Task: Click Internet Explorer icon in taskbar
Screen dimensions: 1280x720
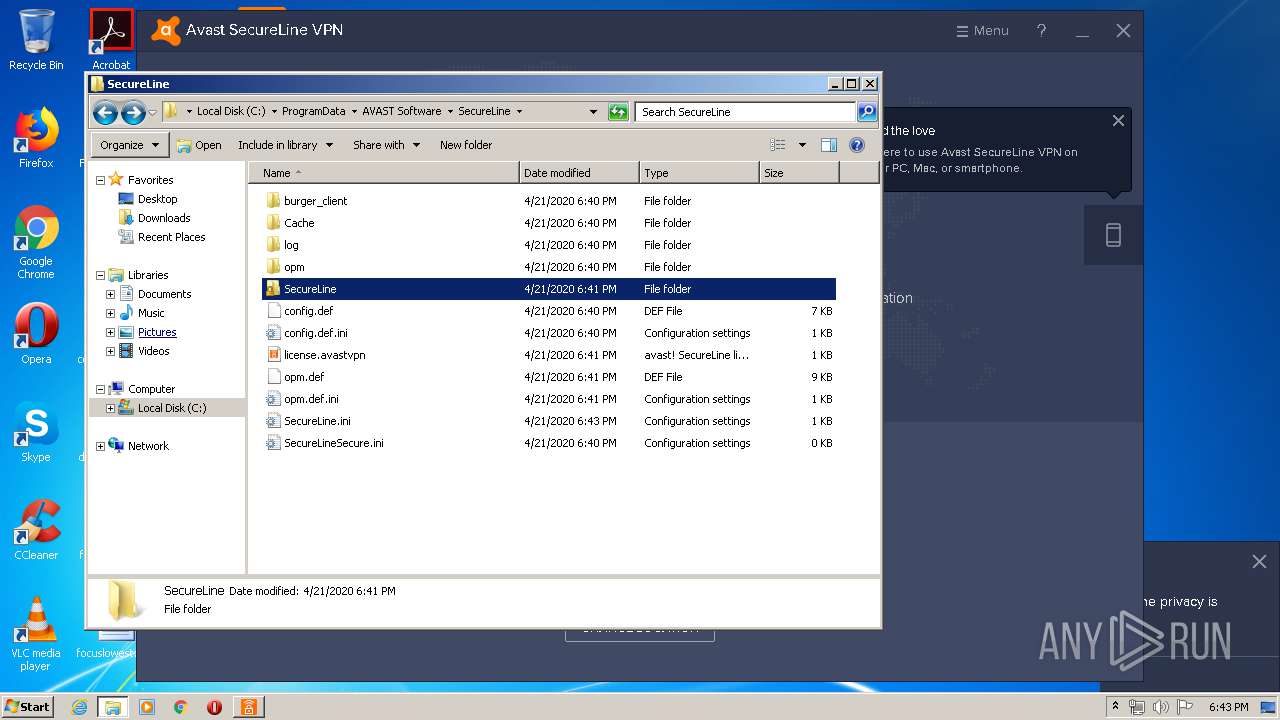Action: point(80,707)
